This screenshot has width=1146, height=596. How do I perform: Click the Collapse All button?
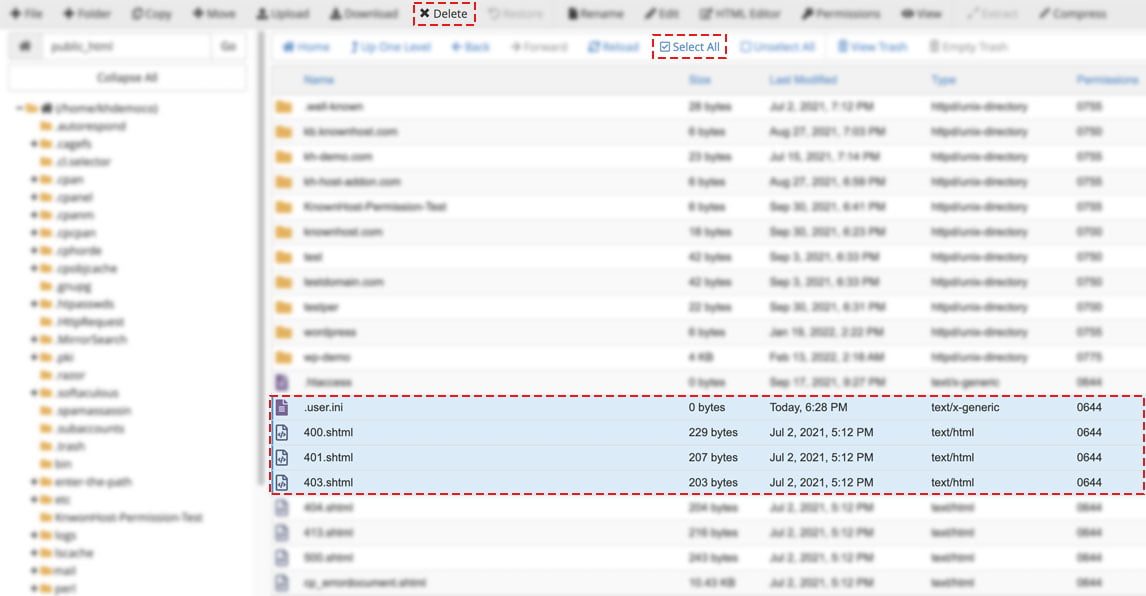[127, 77]
